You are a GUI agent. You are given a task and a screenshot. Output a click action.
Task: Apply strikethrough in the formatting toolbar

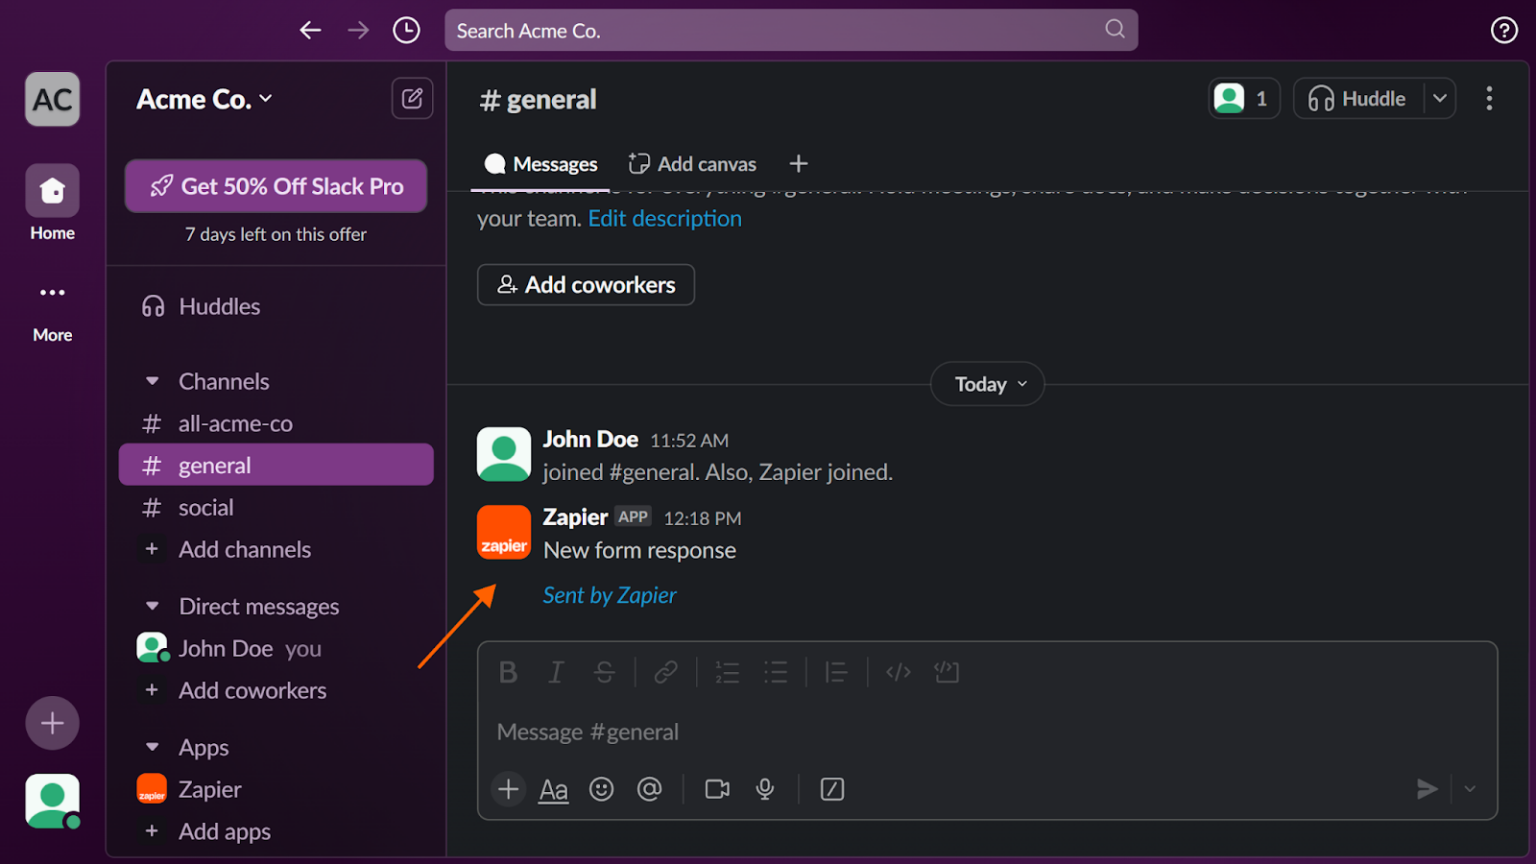pos(604,672)
